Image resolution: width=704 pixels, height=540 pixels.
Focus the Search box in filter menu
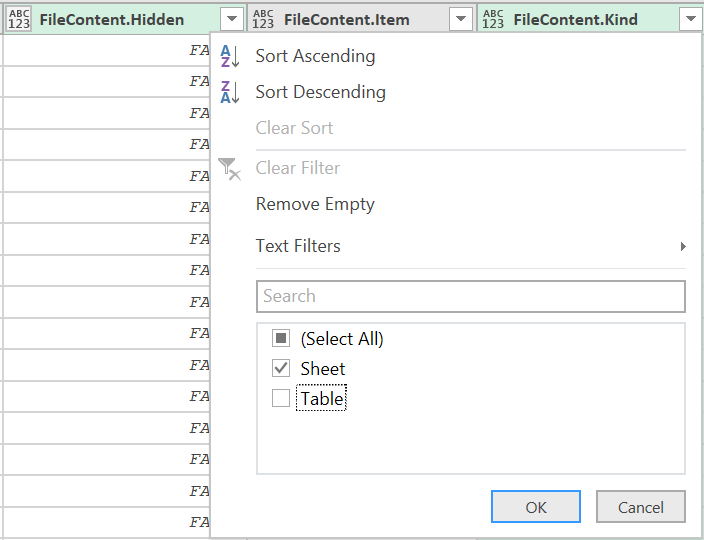471,296
